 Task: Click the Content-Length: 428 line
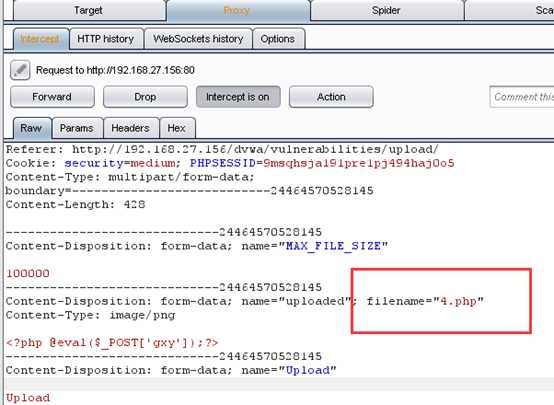[75, 205]
